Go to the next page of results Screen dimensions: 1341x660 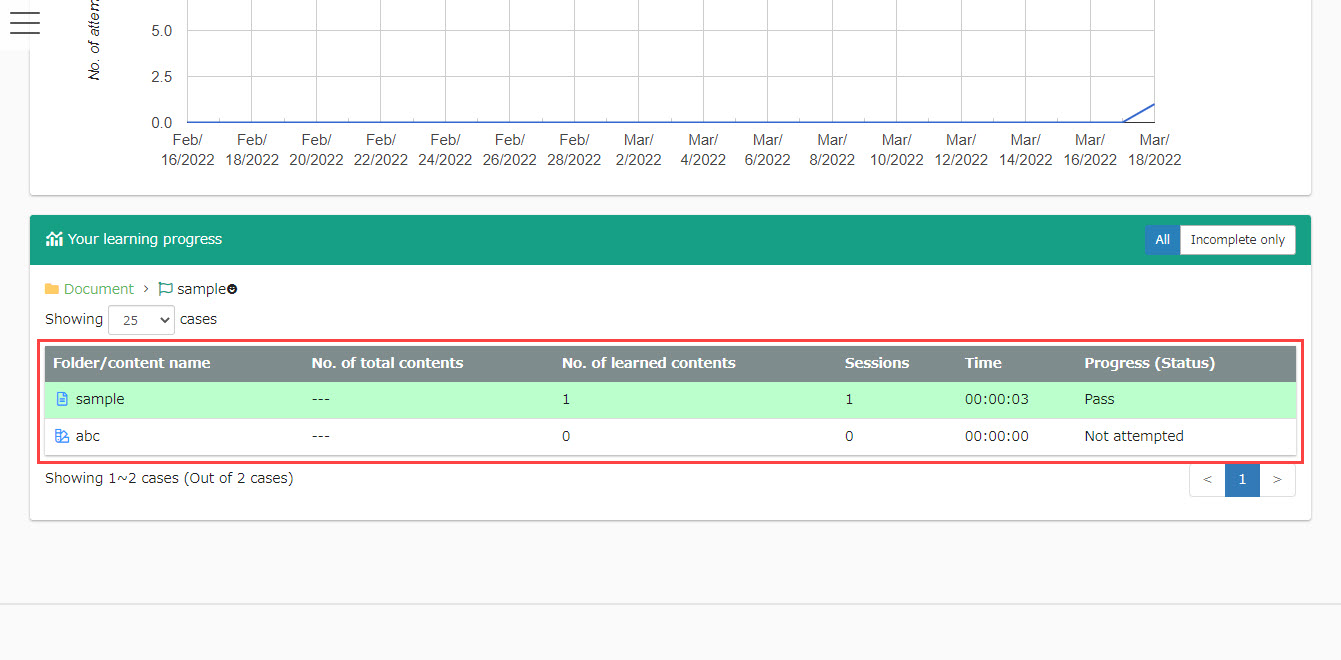click(x=1277, y=480)
